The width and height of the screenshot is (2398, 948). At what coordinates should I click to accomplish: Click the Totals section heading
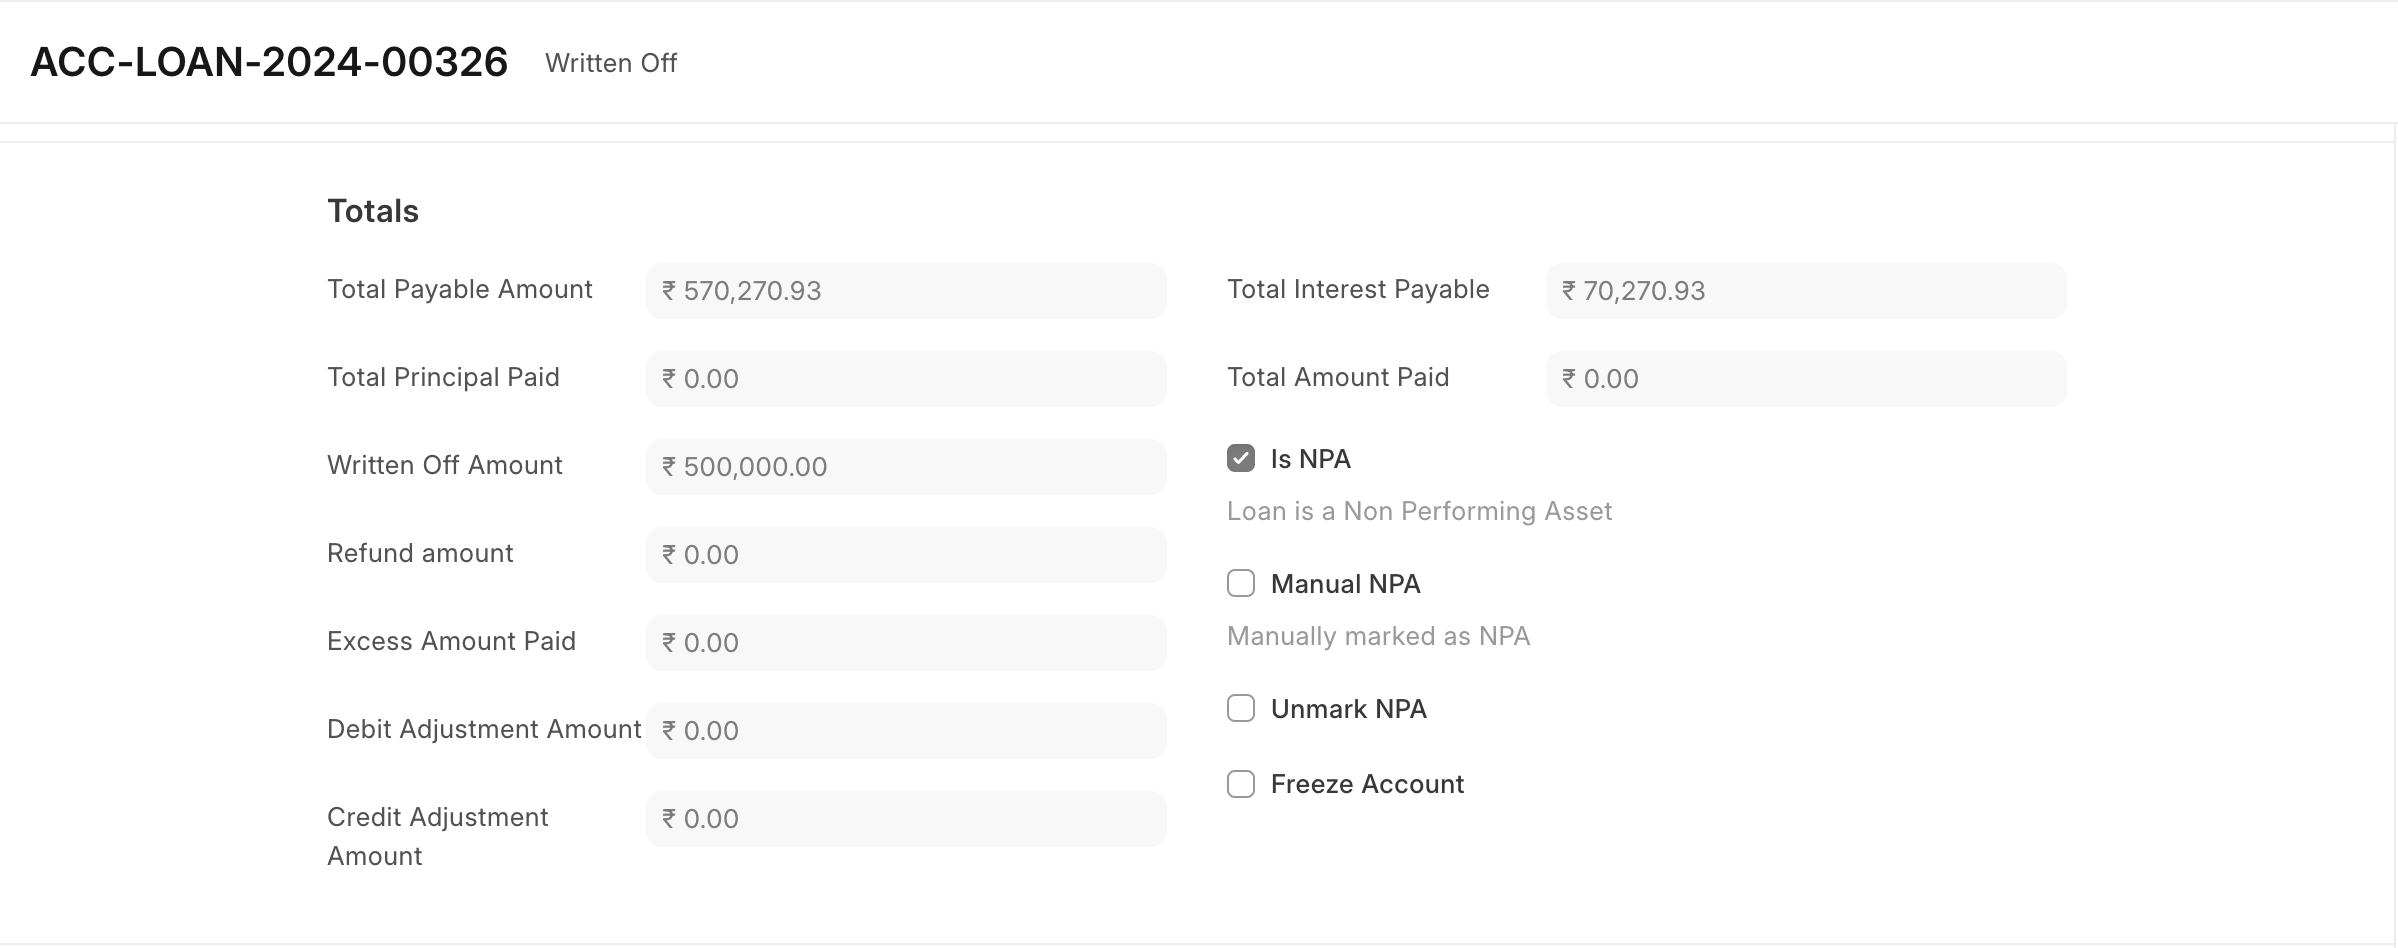[373, 211]
